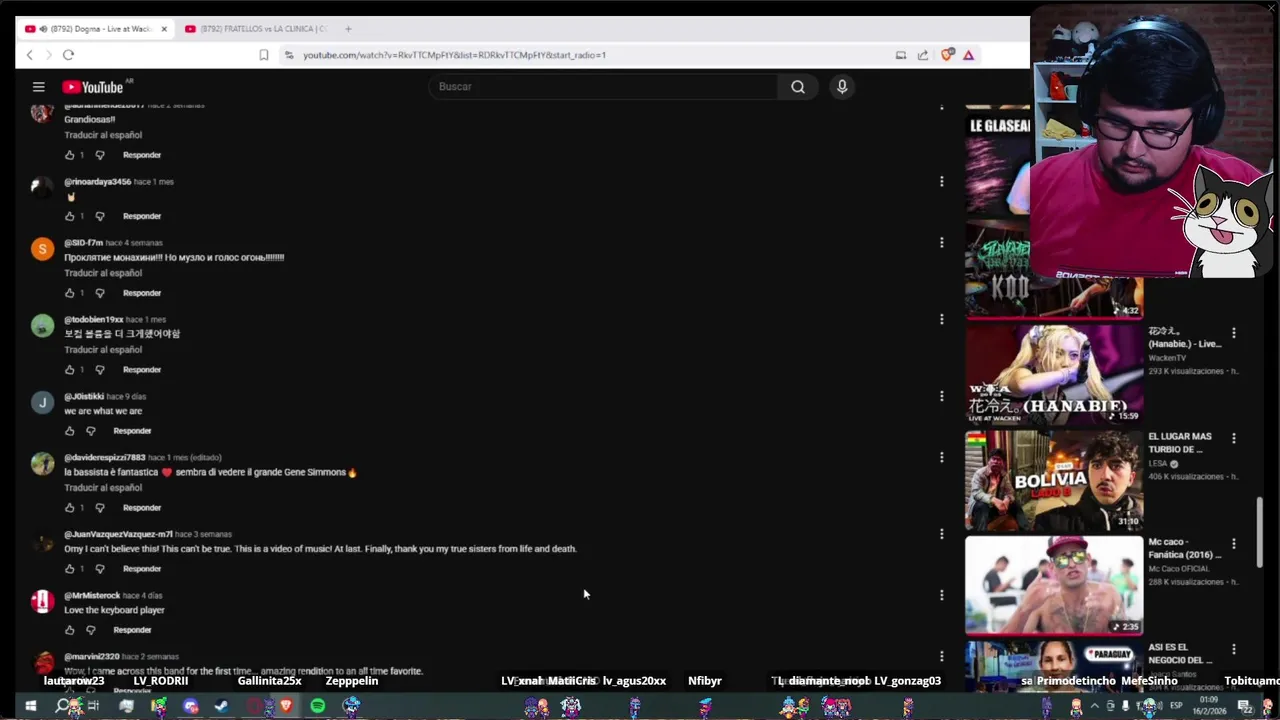Dislike 'Love the keyboard player' comment

tap(91, 630)
